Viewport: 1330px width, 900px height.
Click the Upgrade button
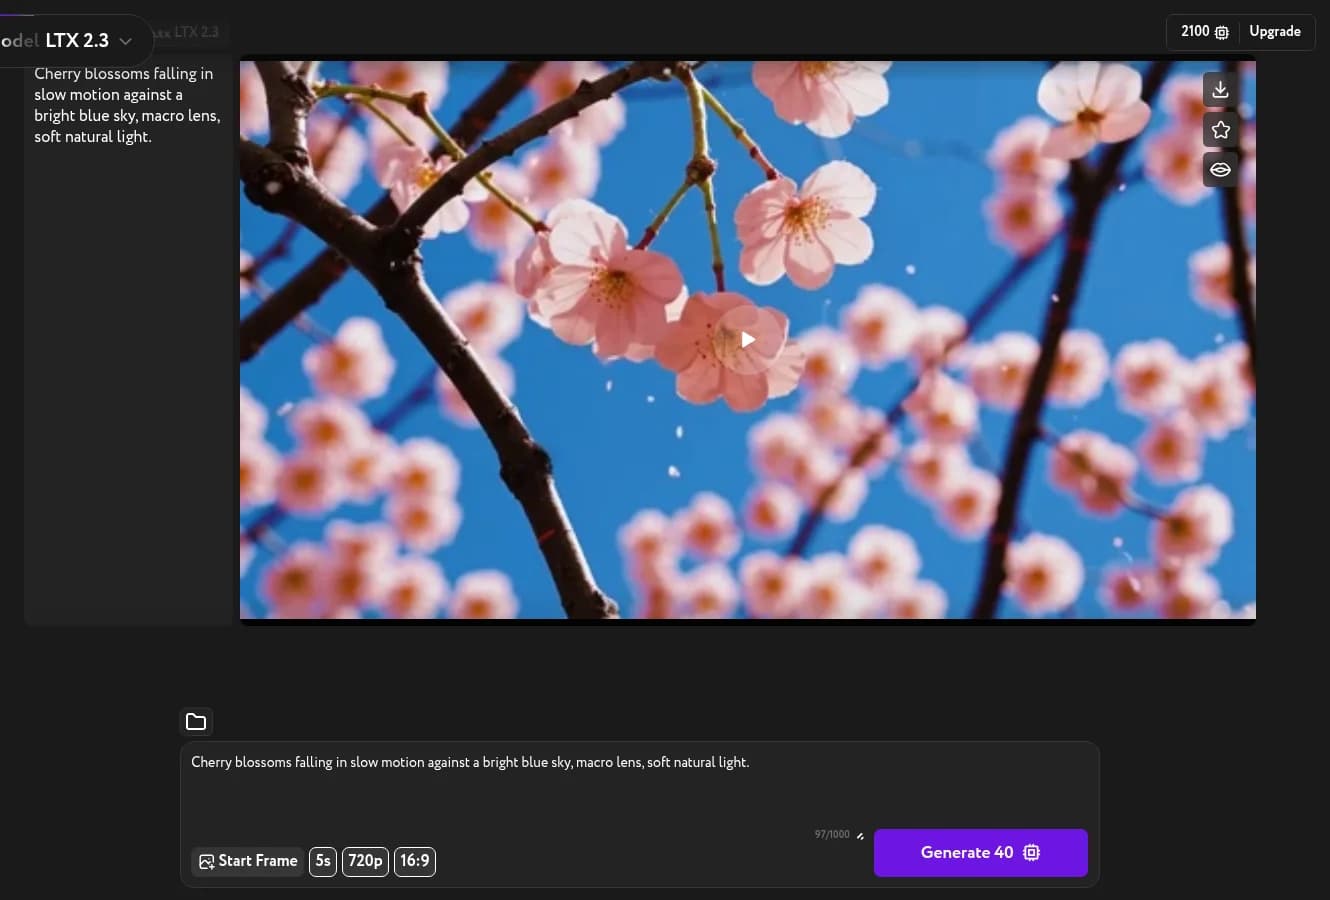tap(1275, 31)
